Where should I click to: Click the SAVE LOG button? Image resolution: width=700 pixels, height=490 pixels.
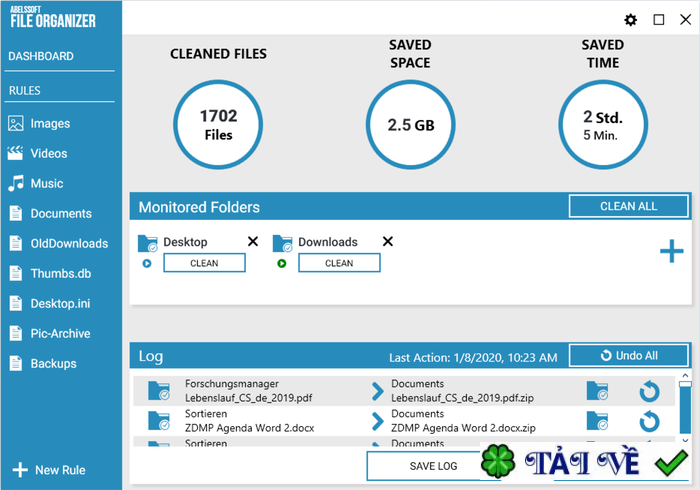click(433, 466)
